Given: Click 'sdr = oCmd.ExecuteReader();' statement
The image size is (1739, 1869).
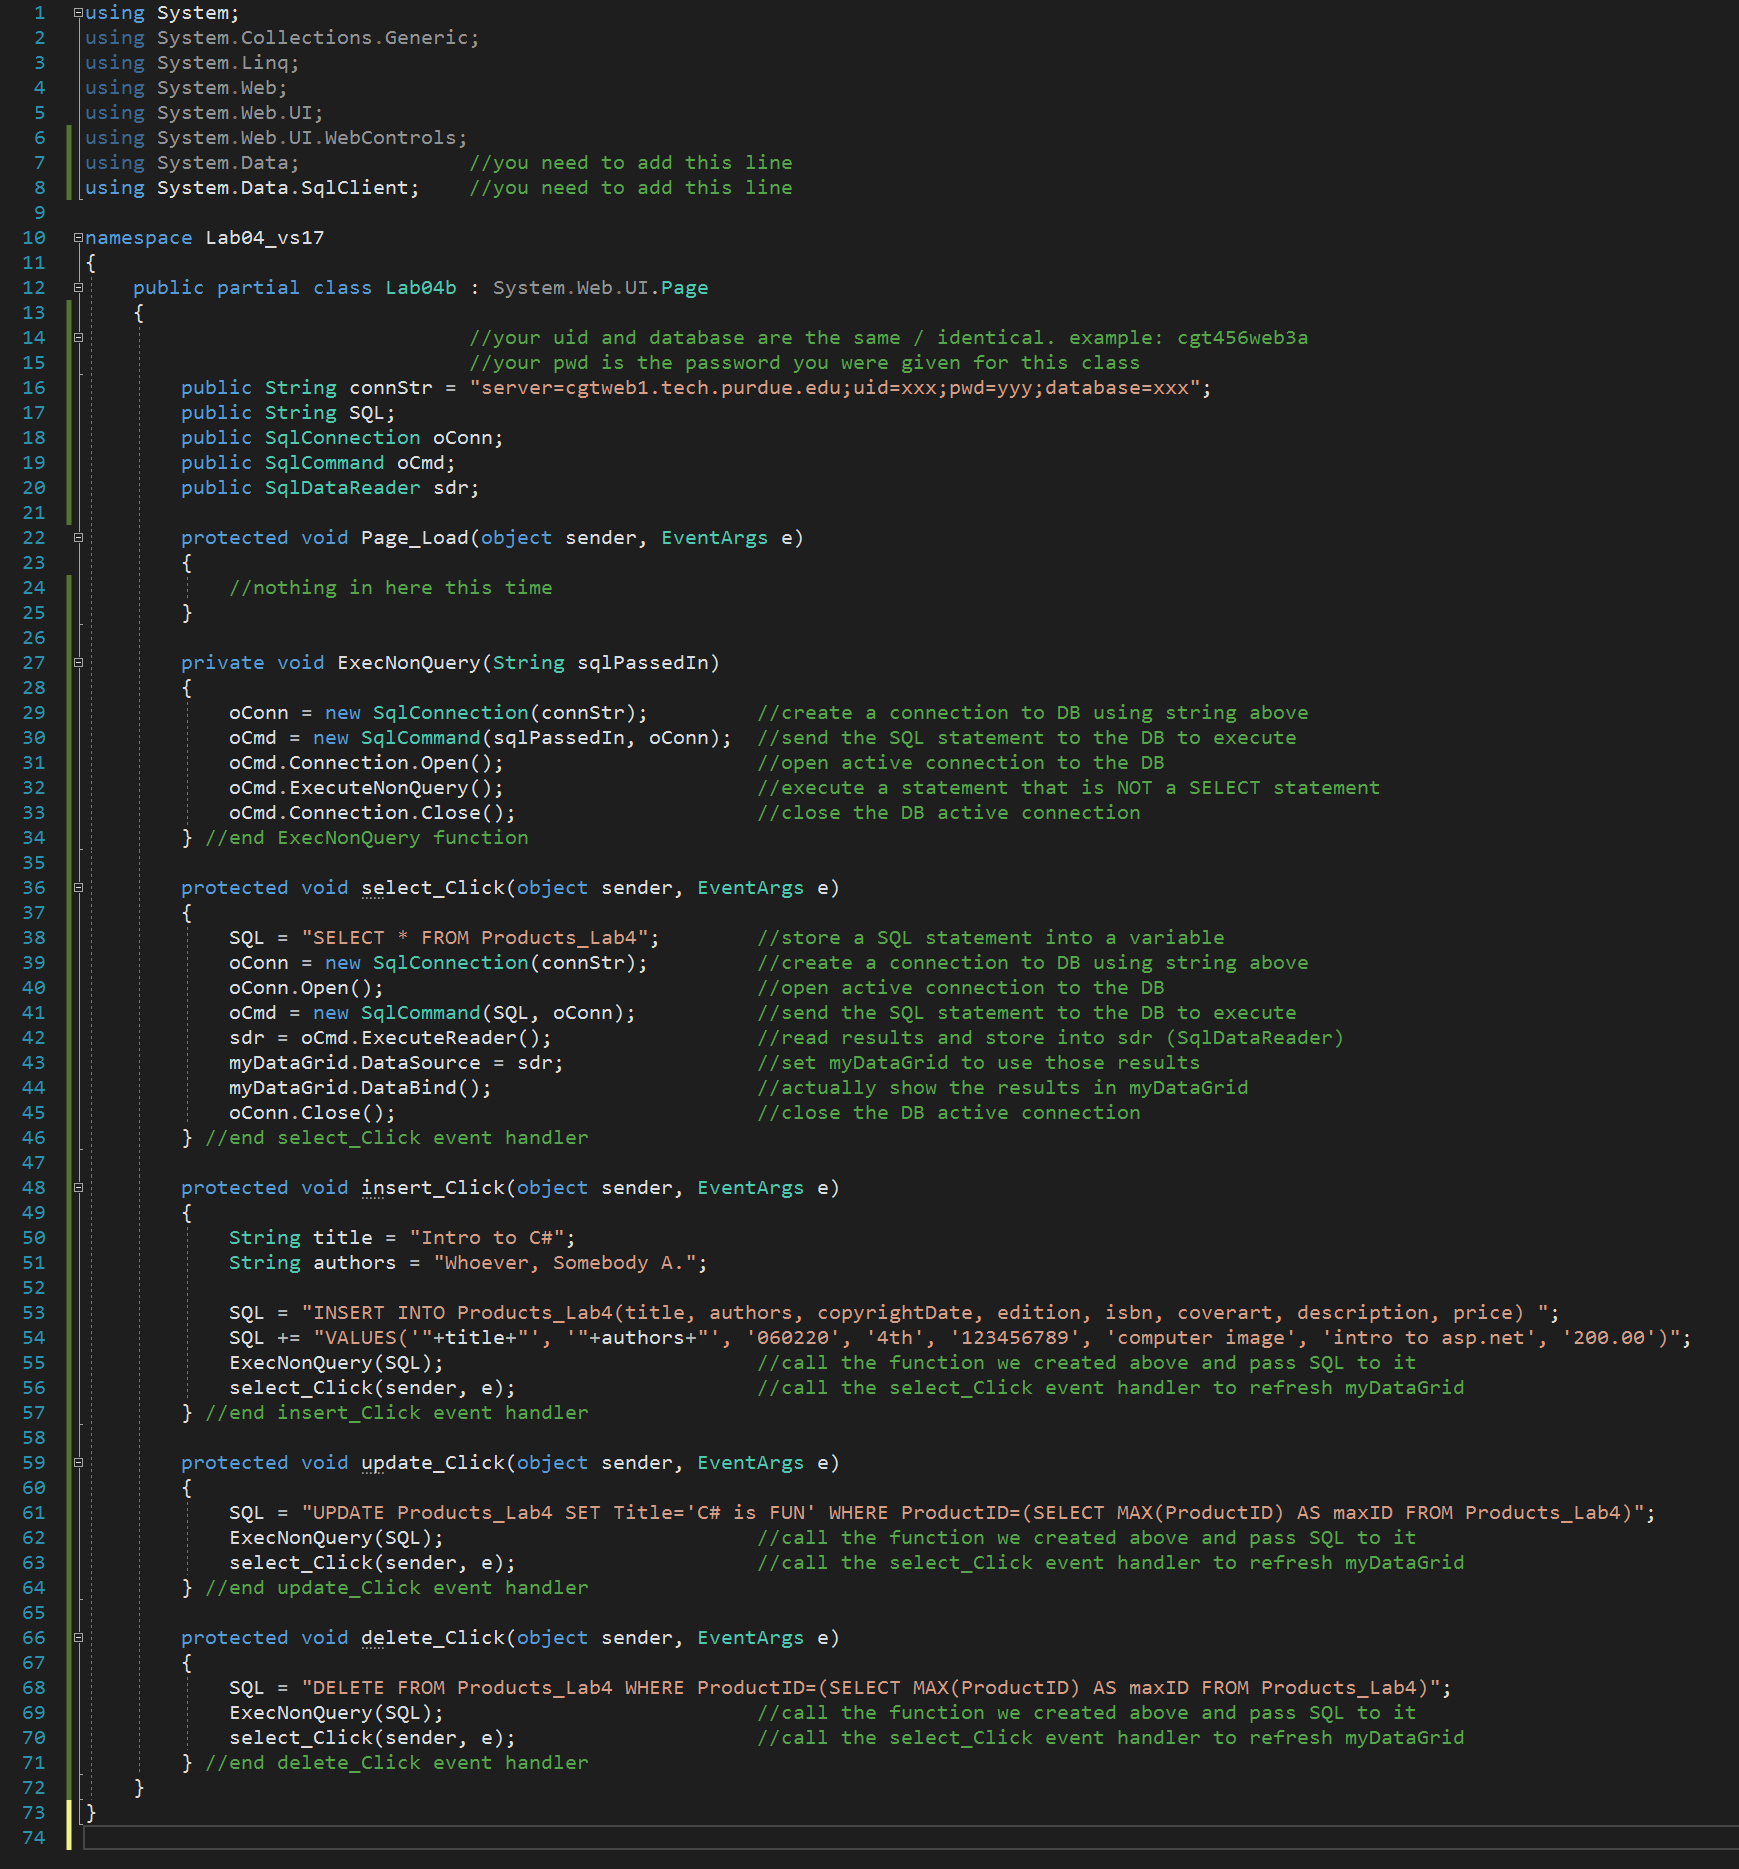Looking at the screenshot, I should point(390,1038).
